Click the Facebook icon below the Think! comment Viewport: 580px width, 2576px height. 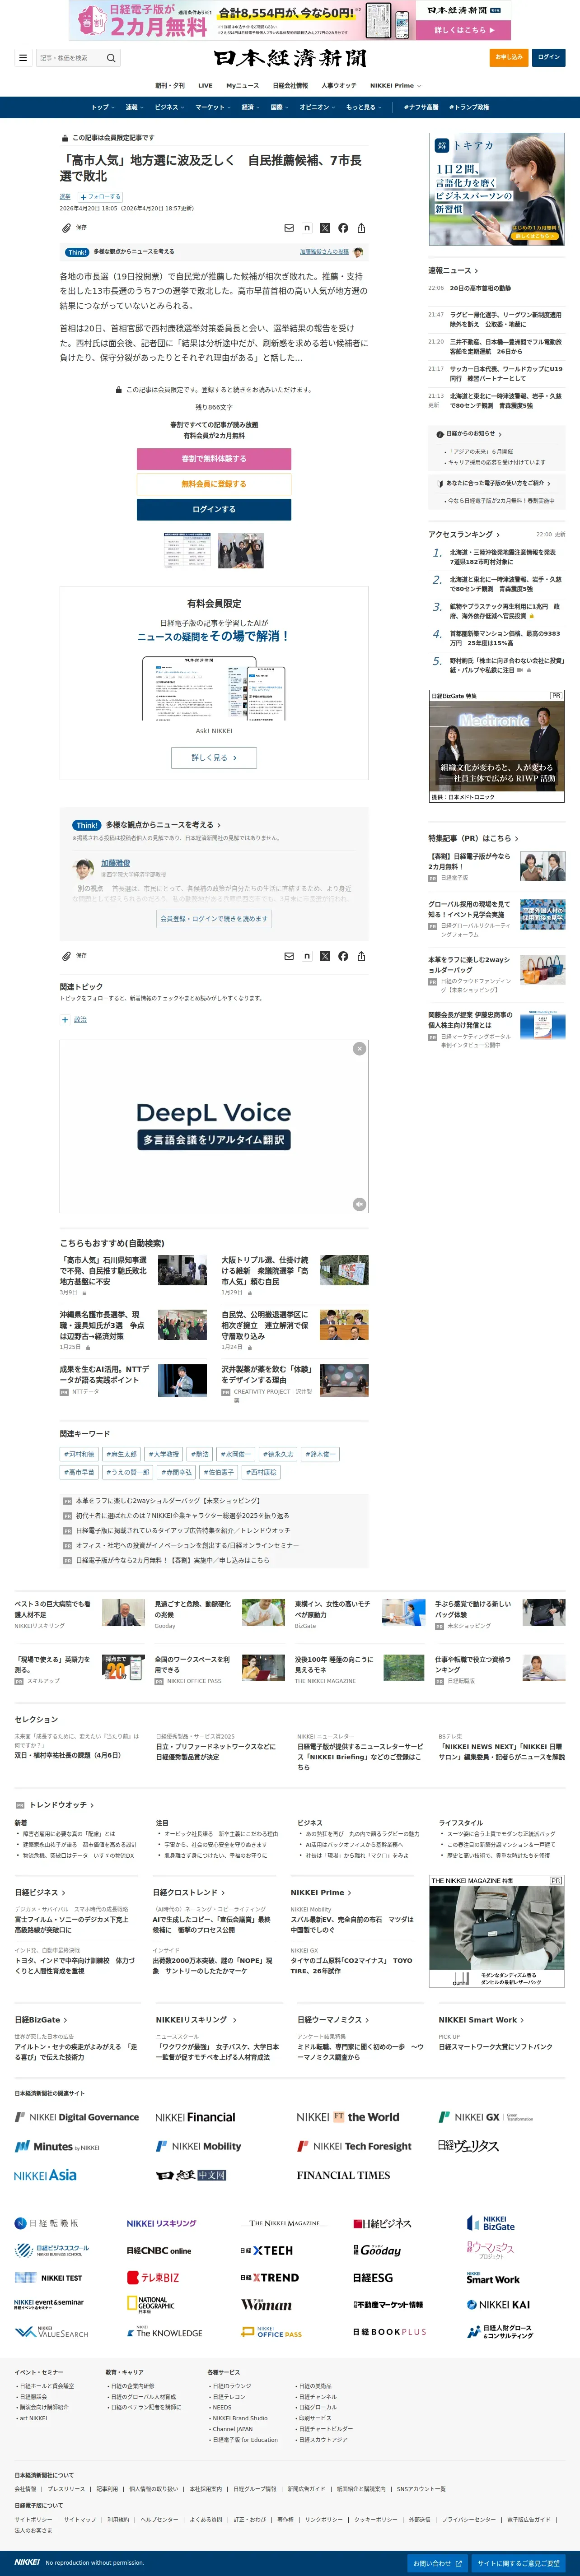pyautogui.click(x=343, y=956)
